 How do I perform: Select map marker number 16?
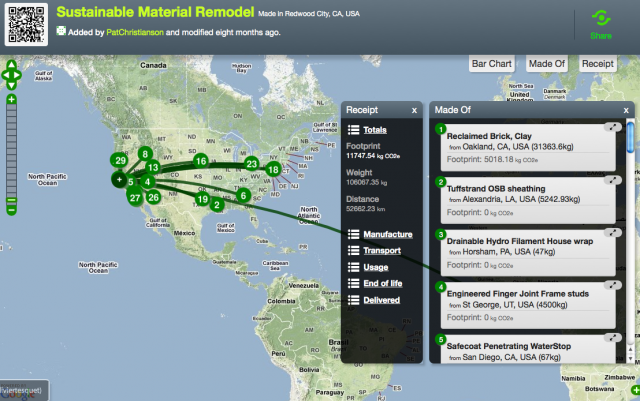[201, 160]
